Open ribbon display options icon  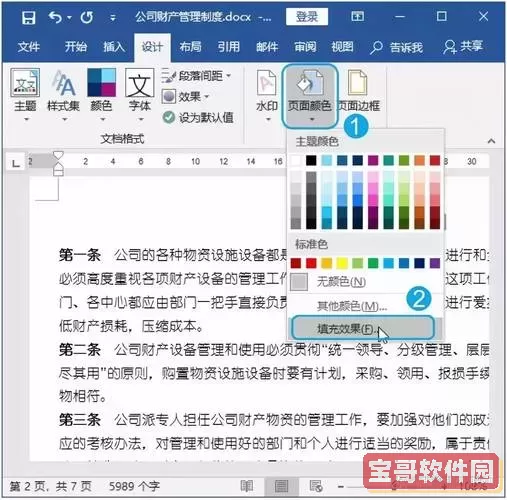tap(358, 16)
